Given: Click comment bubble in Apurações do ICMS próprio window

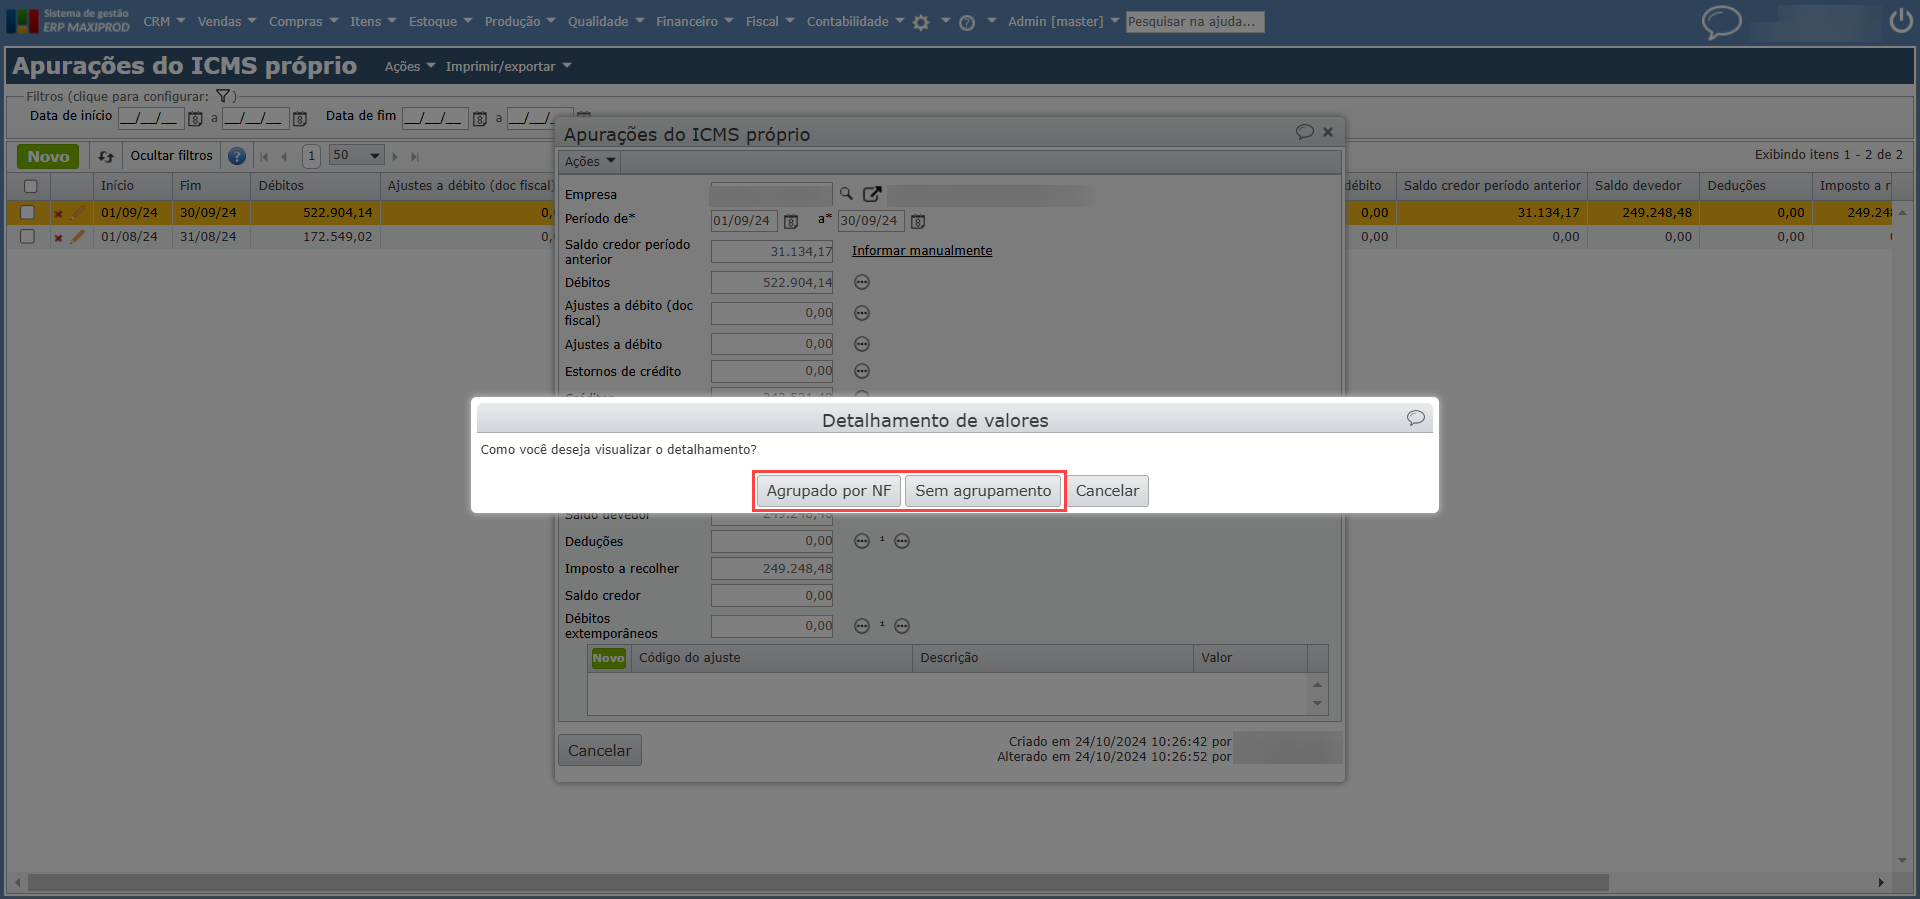Looking at the screenshot, I should point(1305,132).
